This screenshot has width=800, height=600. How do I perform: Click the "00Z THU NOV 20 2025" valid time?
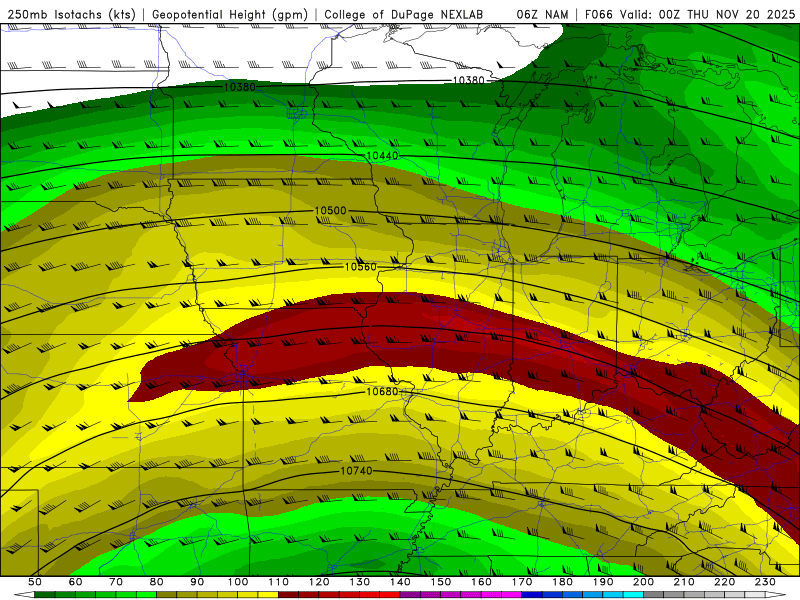pyautogui.click(x=727, y=15)
